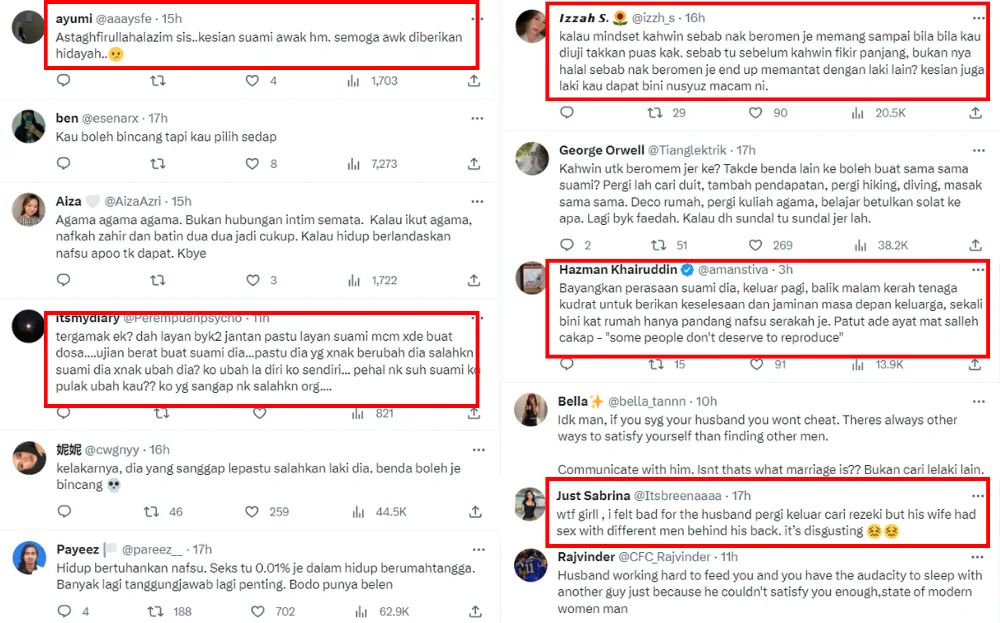1000x623 pixels.
Task: Reply to Aiza's tweet
Action: tap(65, 281)
